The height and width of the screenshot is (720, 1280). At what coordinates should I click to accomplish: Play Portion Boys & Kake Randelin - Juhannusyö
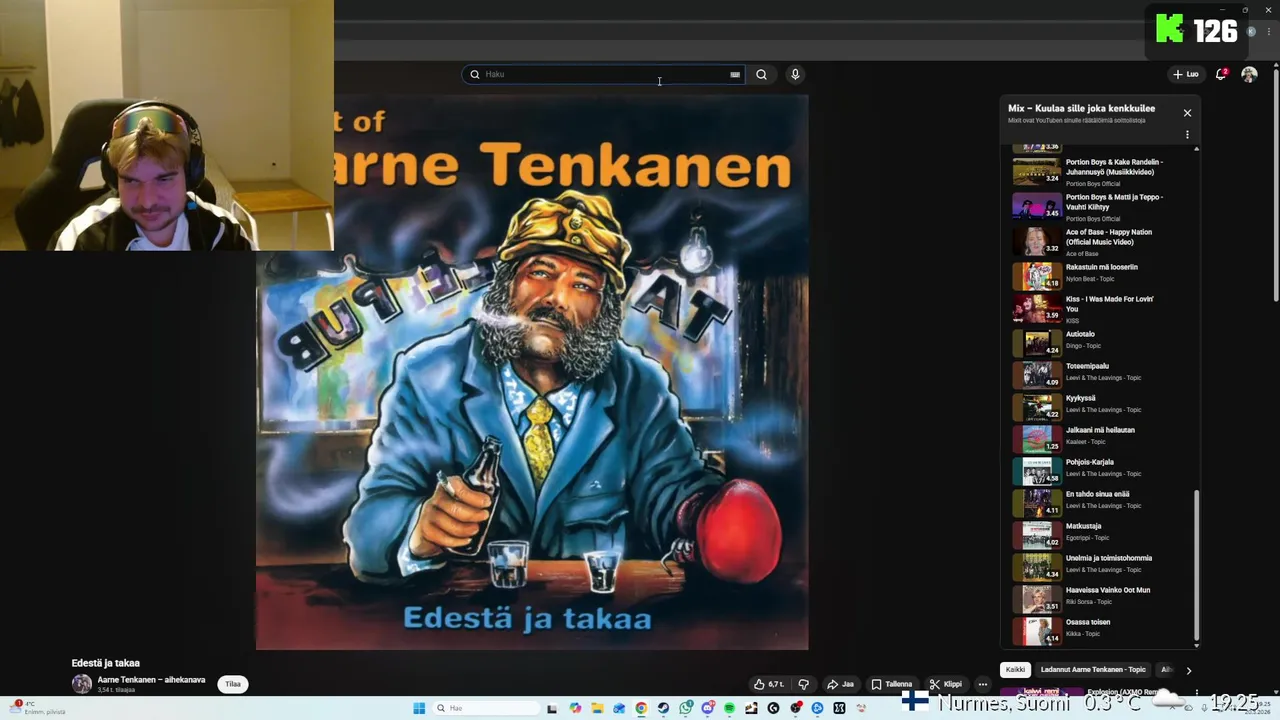point(1104,172)
